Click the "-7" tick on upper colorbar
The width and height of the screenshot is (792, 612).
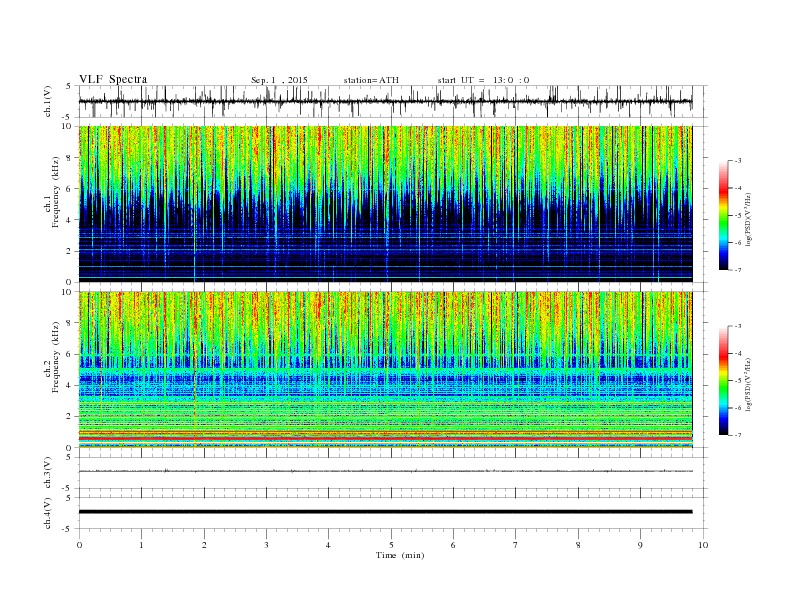pos(738,270)
